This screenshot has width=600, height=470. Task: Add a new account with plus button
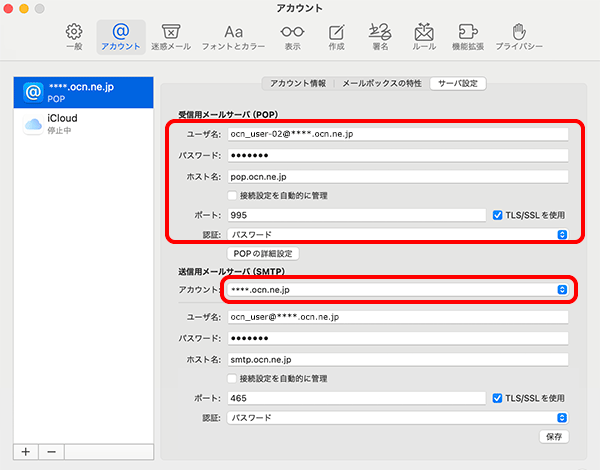pos(26,452)
